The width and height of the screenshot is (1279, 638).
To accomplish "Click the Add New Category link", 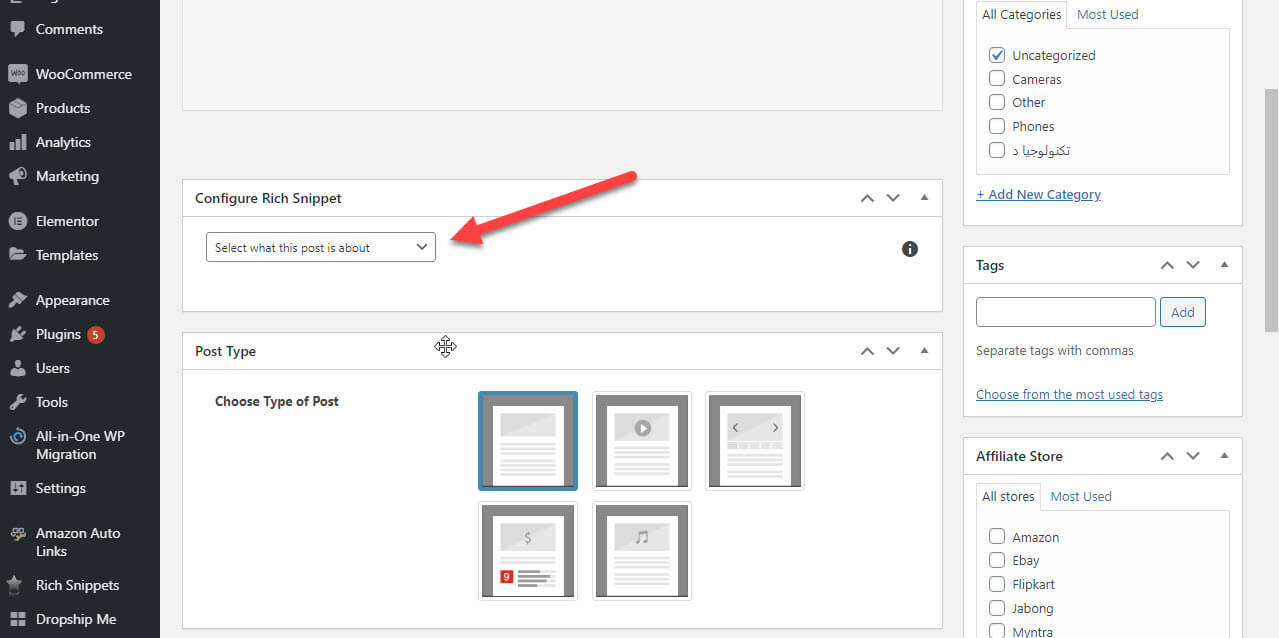I will 1038,194.
